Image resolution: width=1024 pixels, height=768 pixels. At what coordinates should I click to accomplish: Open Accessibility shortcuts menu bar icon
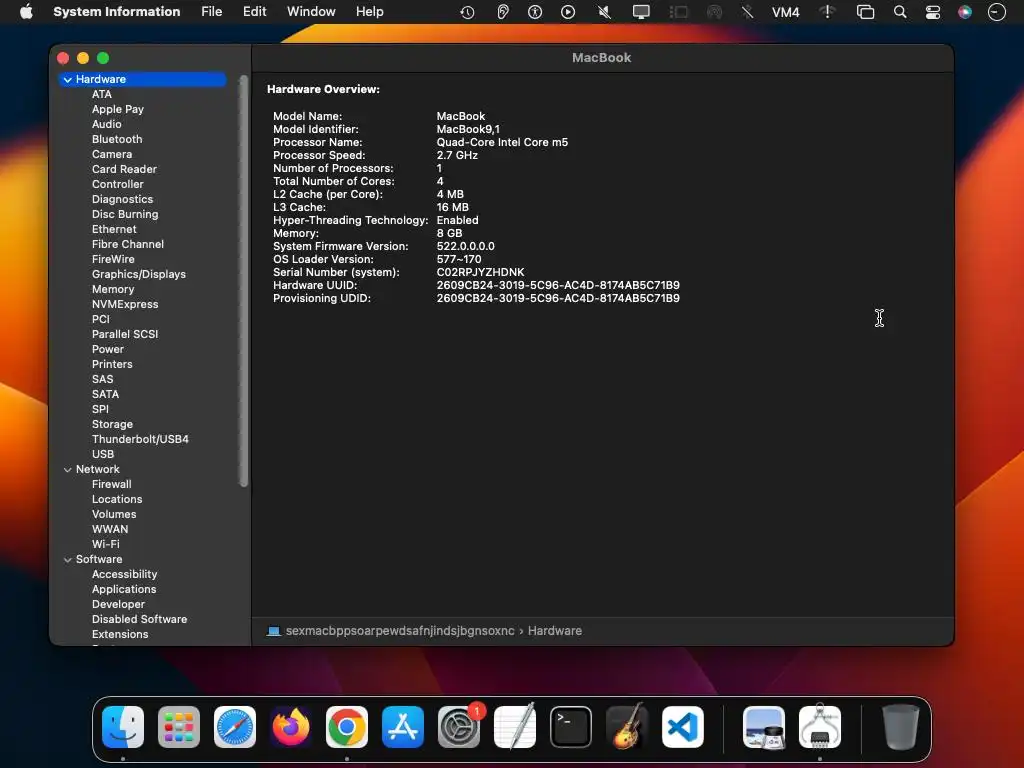click(535, 12)
